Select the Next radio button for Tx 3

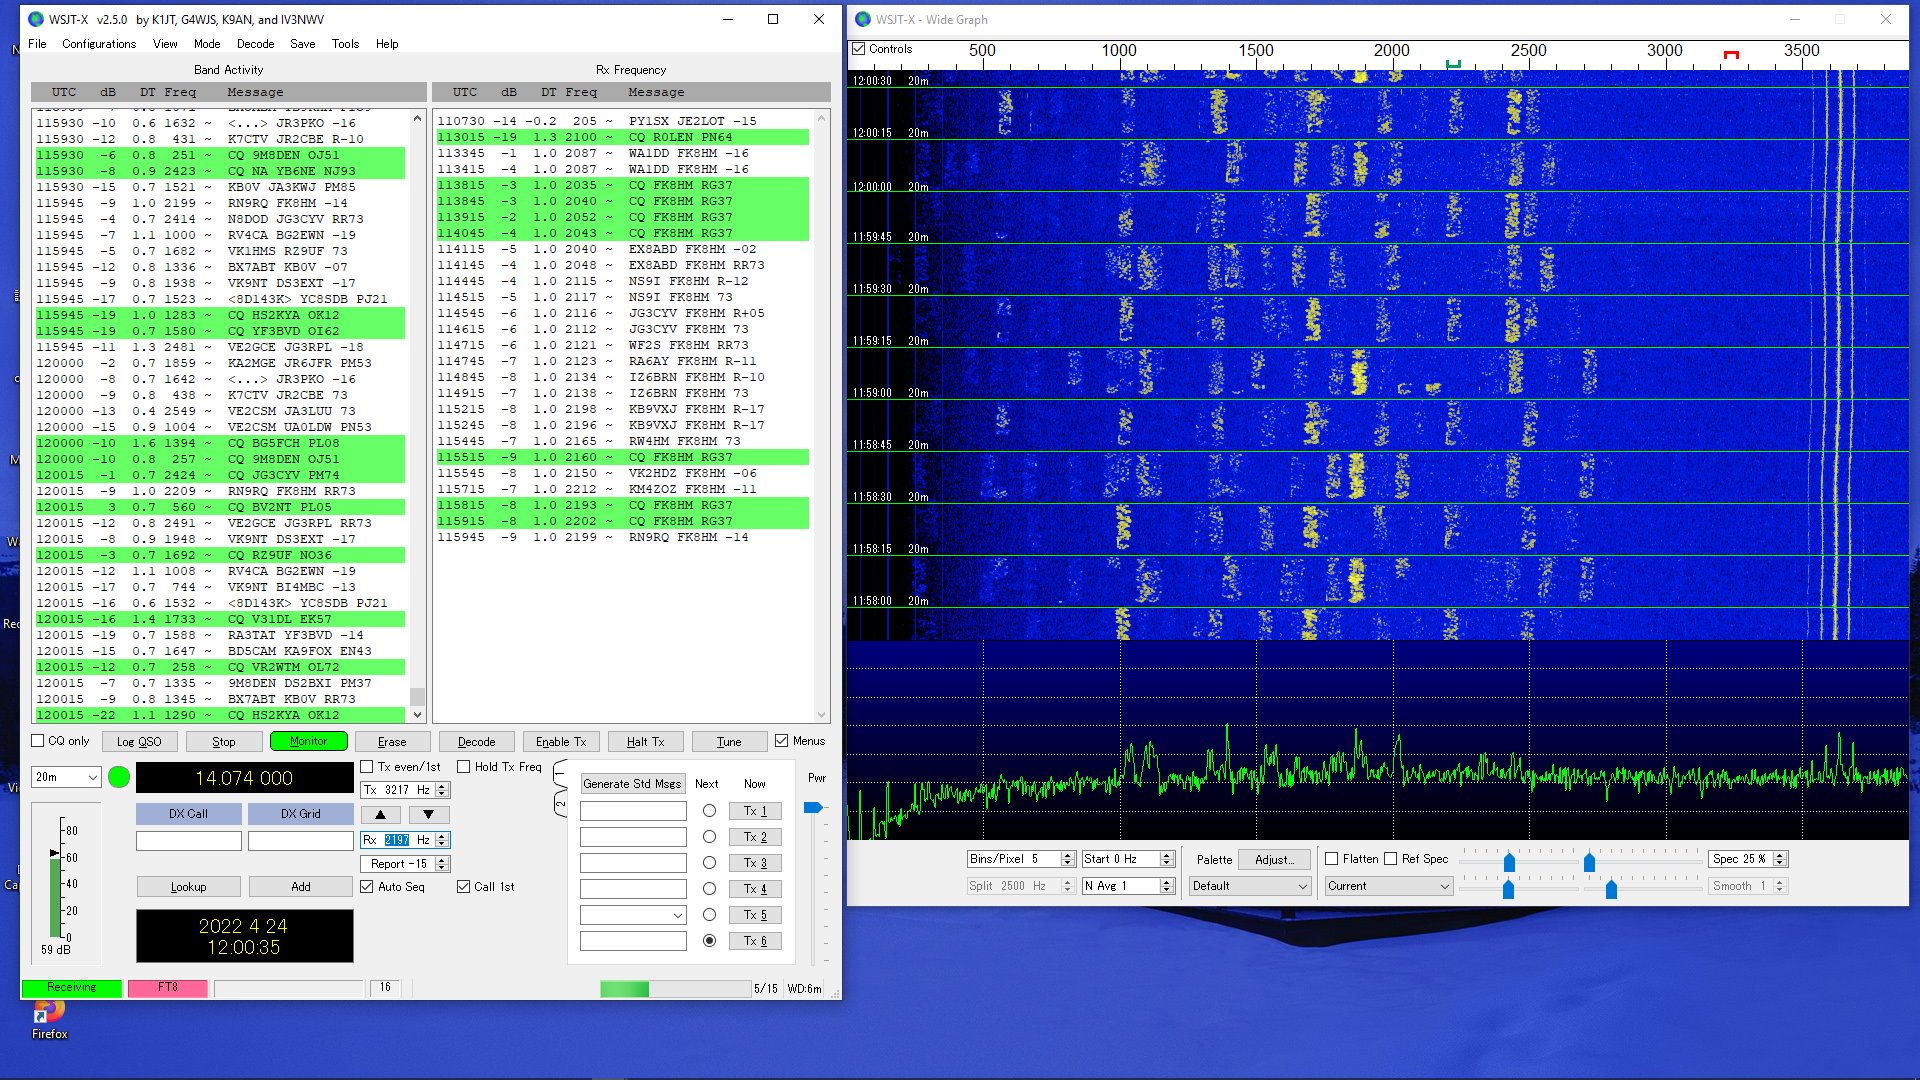[709, 863]
